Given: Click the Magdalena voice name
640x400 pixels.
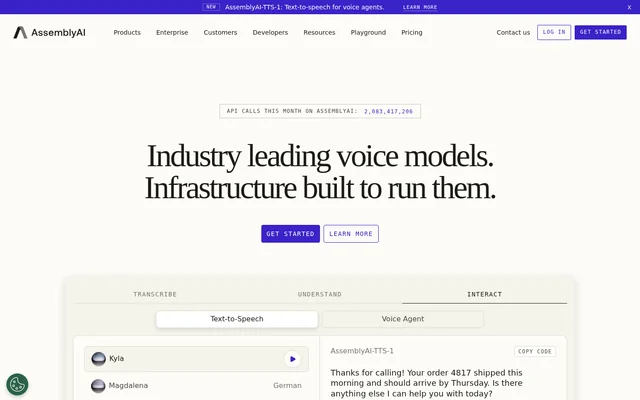Looking at the screenshot, I should tap(128, 385).
